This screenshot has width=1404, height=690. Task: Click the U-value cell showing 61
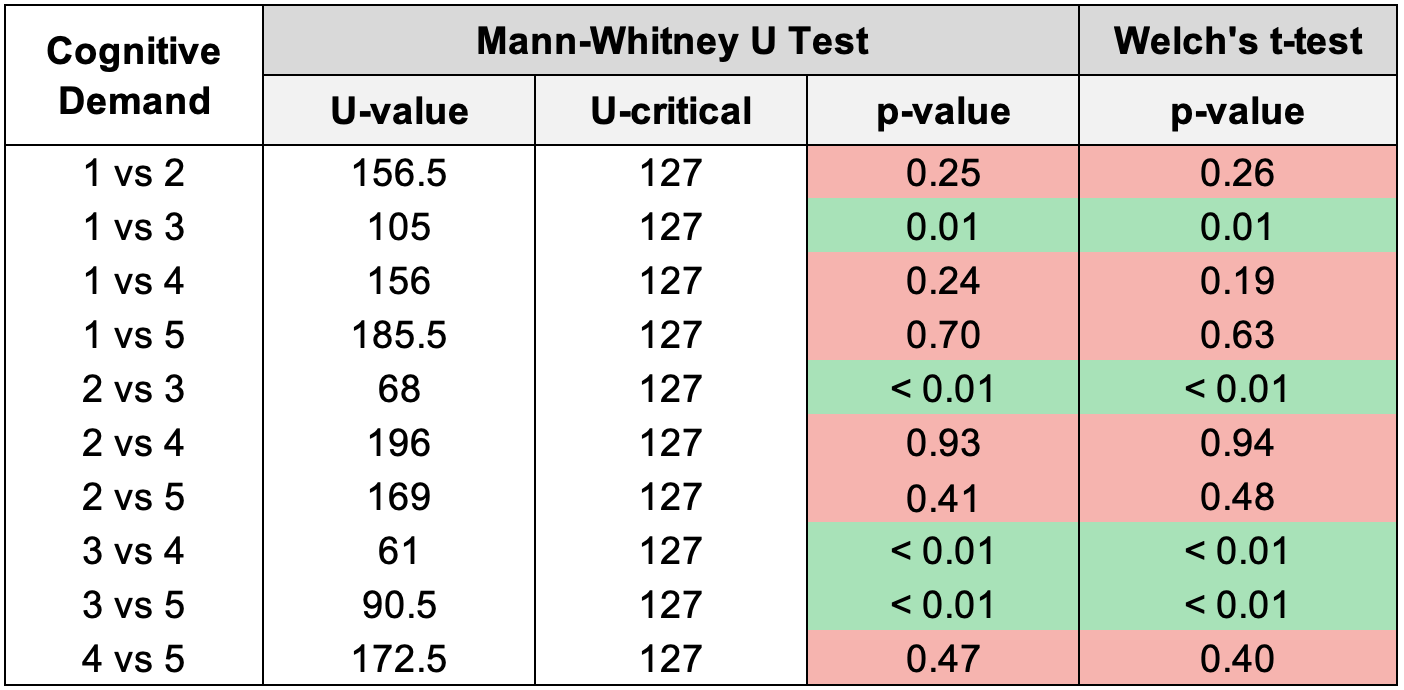399,551
